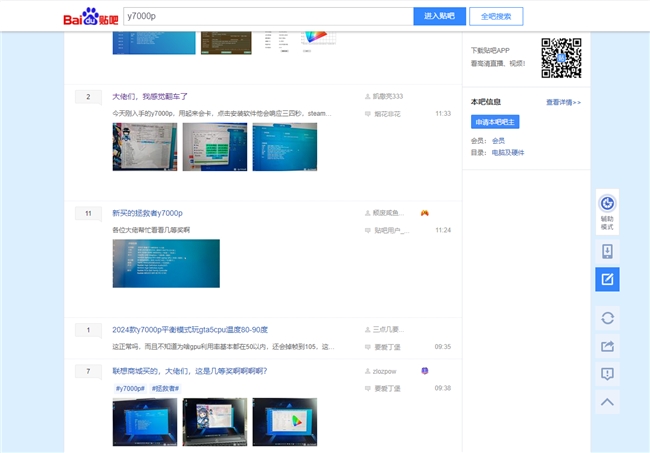Open post 新买的拯救者y7000p
Viewport: 650px width, 453px height.
pyautogui.click(x=148, y=213)
